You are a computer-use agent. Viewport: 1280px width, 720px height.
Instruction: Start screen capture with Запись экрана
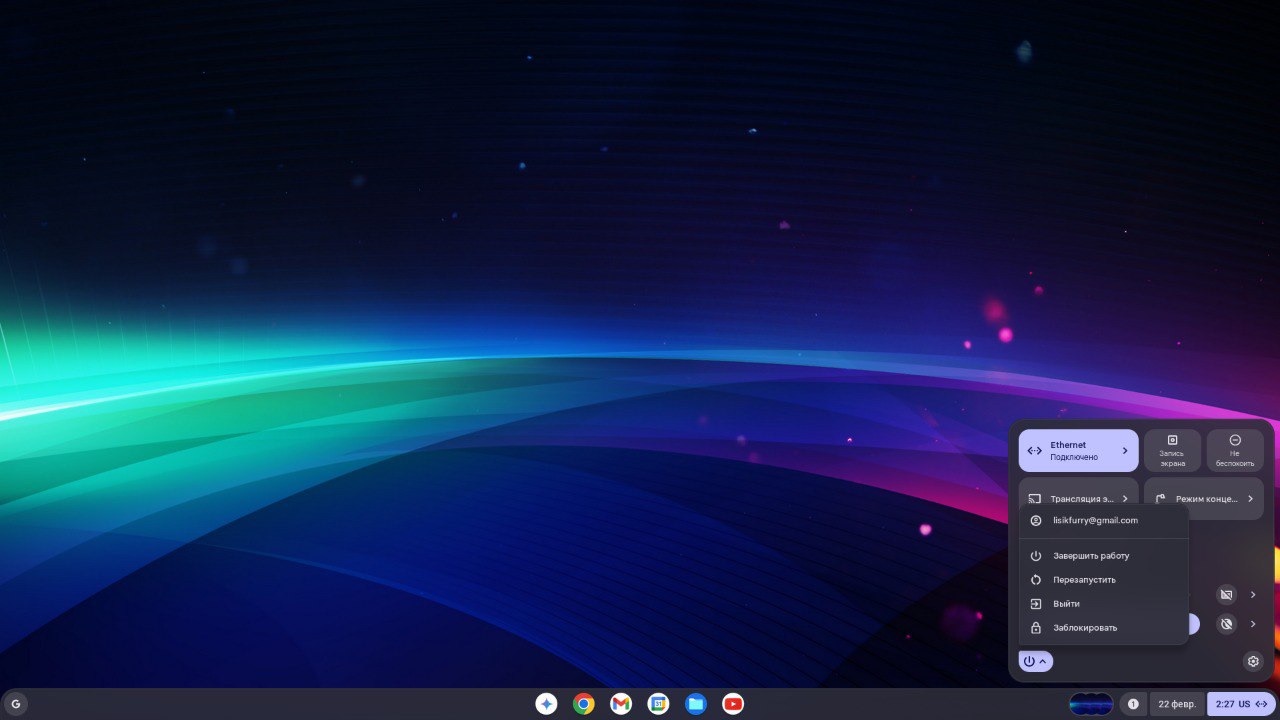pos(1172,451)
